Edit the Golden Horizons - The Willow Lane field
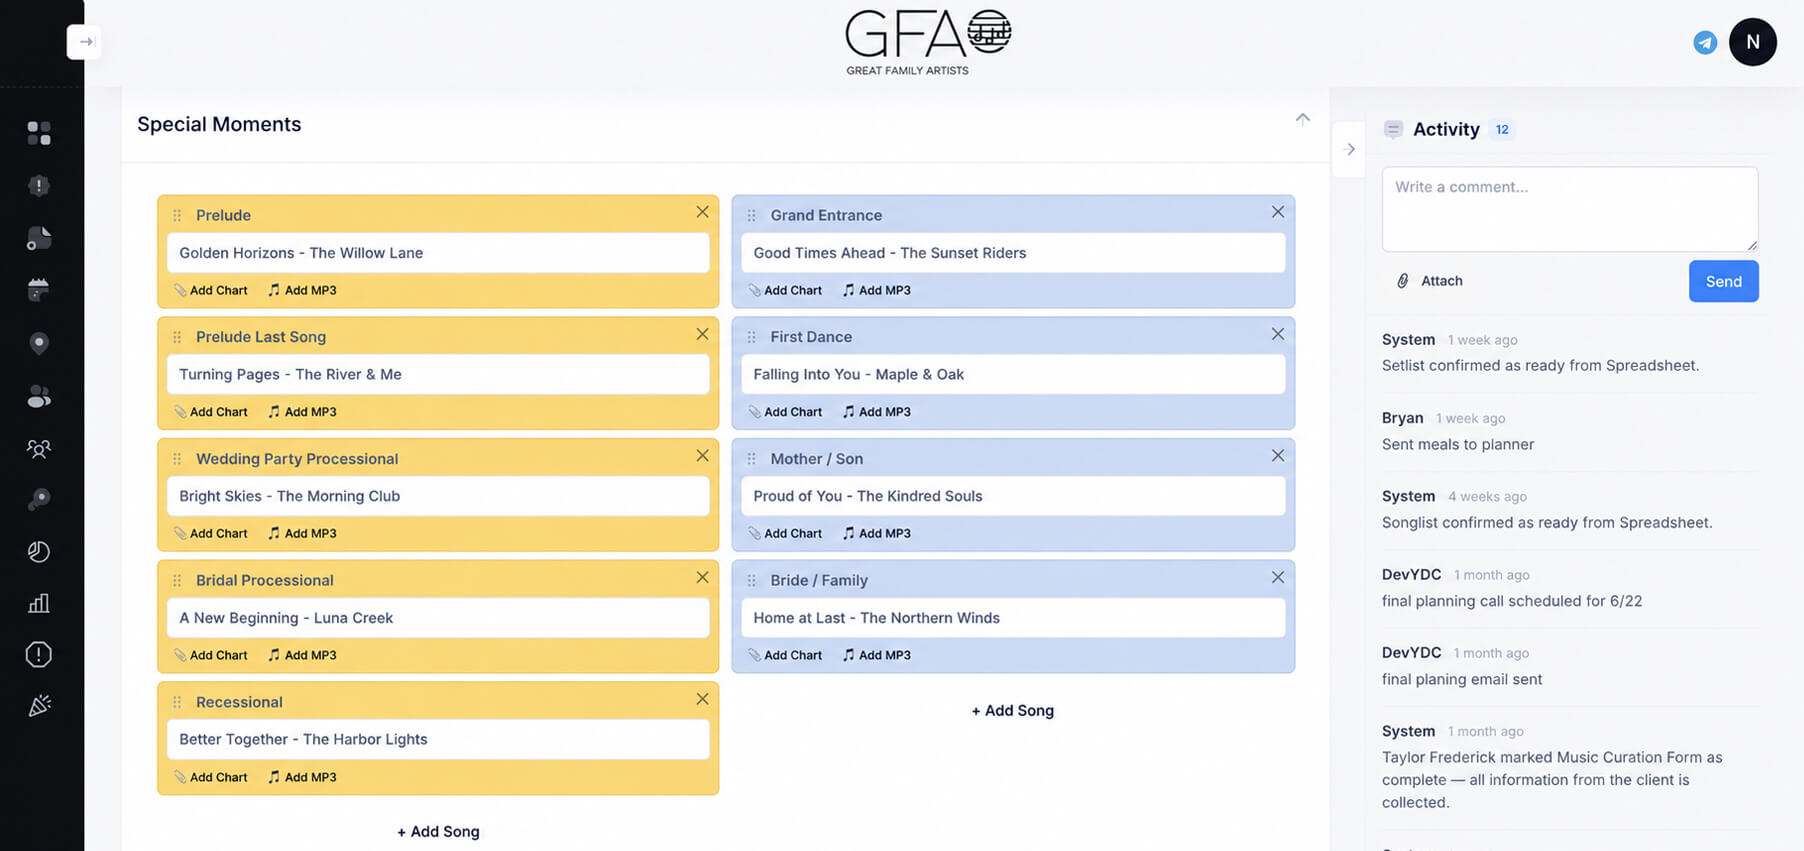 pyautogui.click(x=438, y=253)
